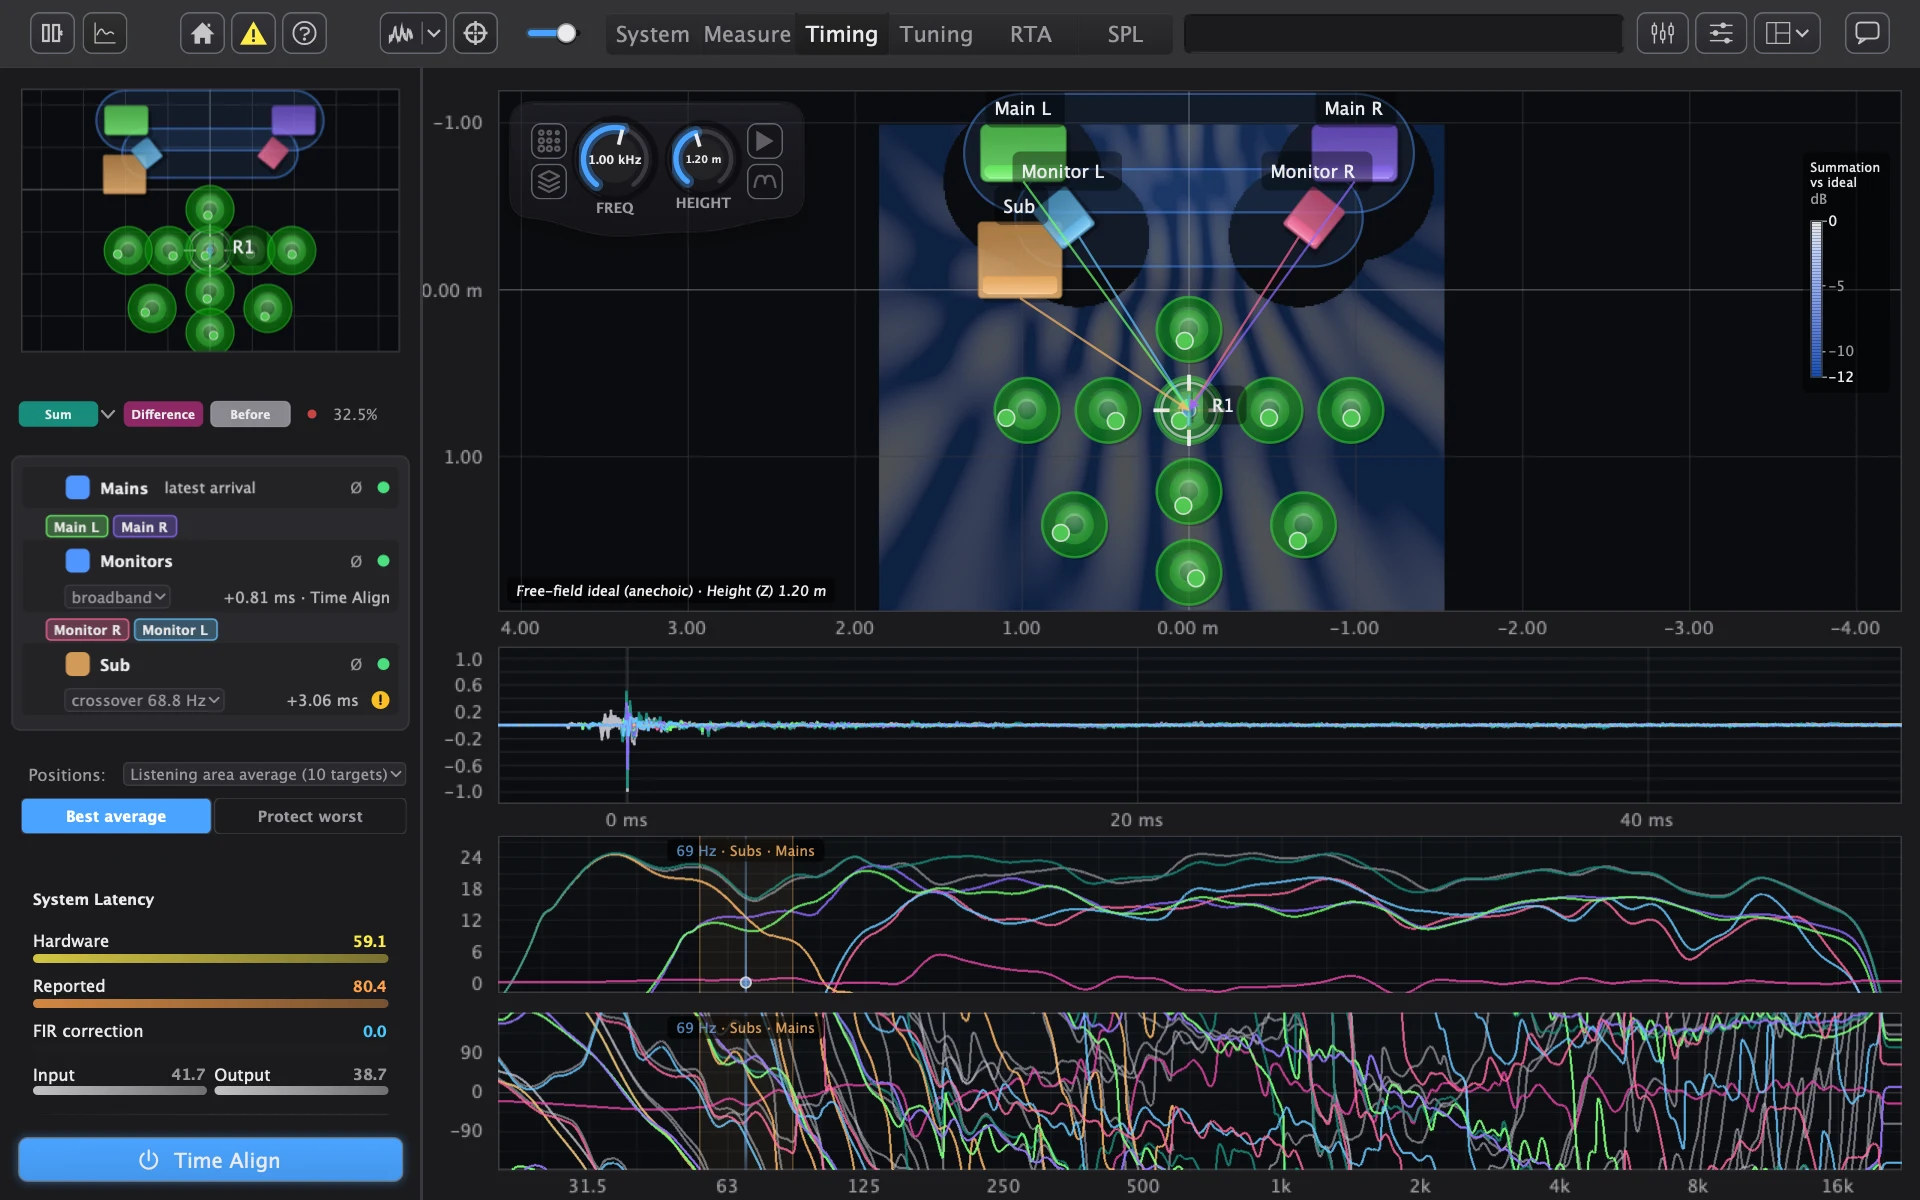Click the response curve icon beside HEIGHT
Viewport: 1920px width, 1200px height.
(x=764, y=182)
